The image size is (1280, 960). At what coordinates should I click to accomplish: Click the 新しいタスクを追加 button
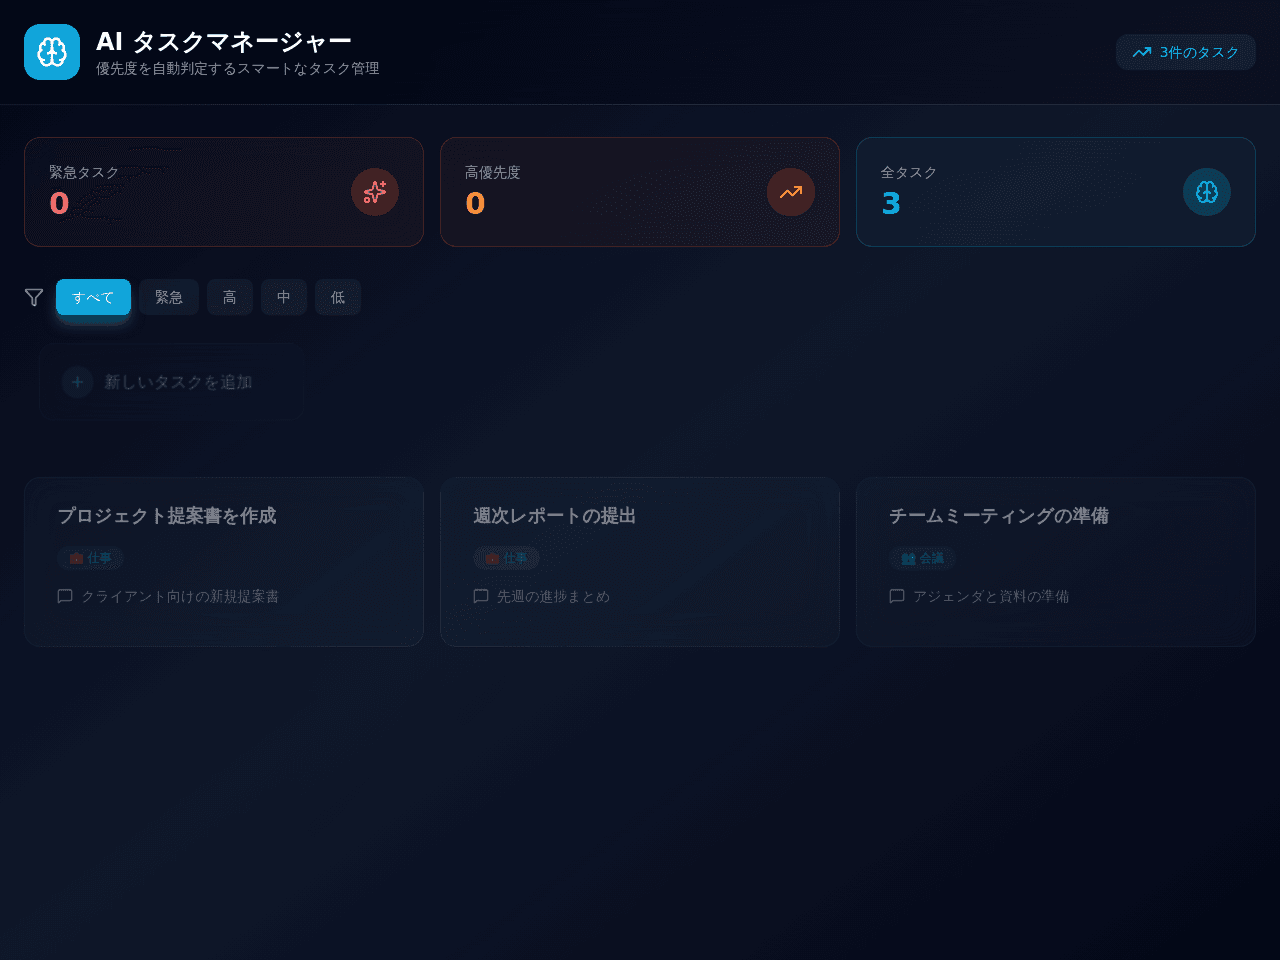pyautogui.click(x=171, y=382)
